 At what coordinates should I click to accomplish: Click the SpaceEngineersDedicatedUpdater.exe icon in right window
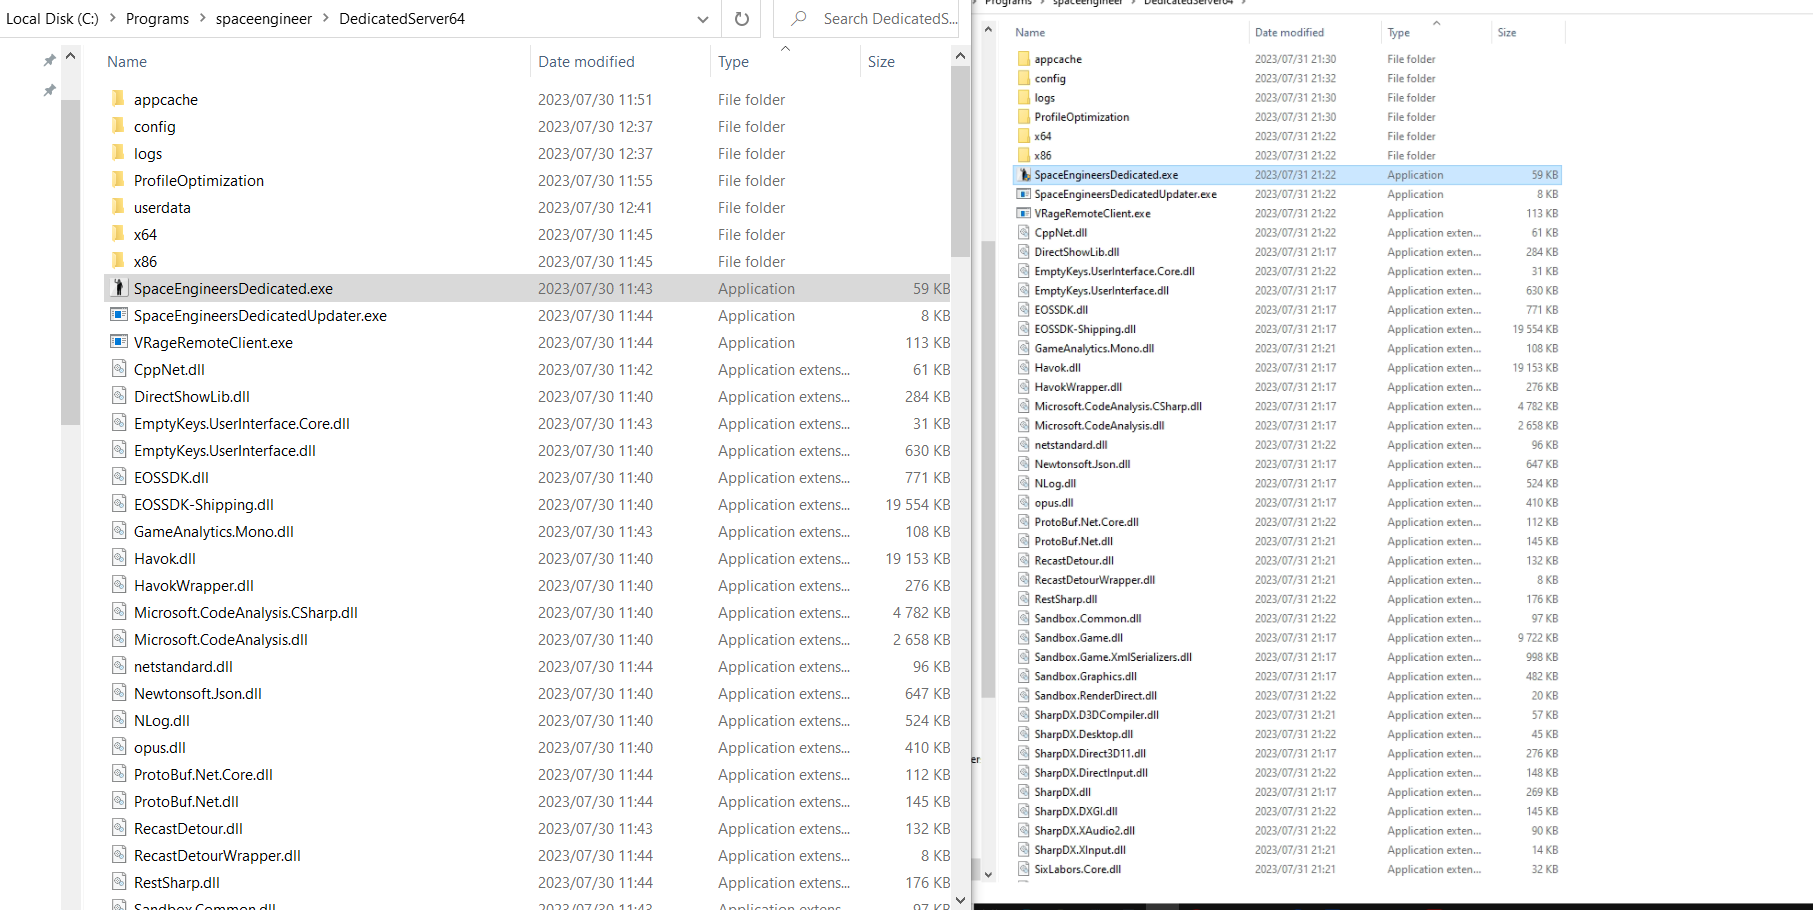click(x=1024, y=194)
